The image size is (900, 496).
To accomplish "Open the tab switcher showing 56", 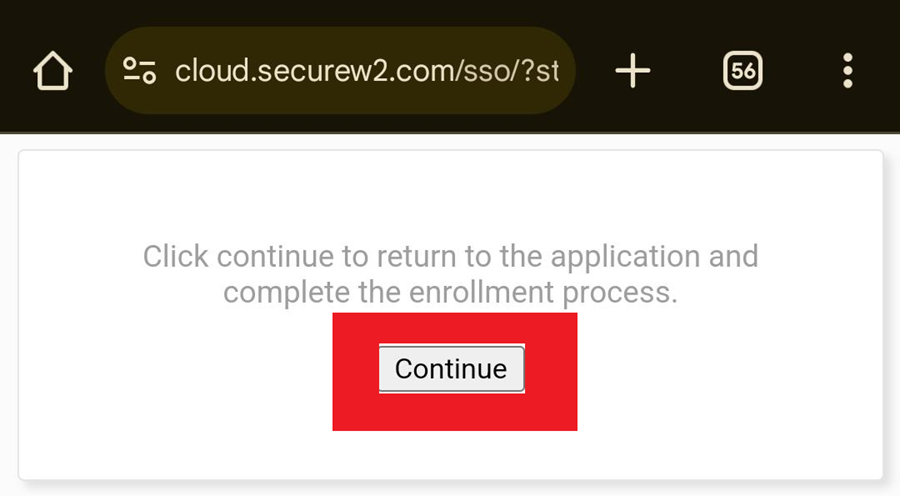I will pyautogui.click(x=742, y=71).
